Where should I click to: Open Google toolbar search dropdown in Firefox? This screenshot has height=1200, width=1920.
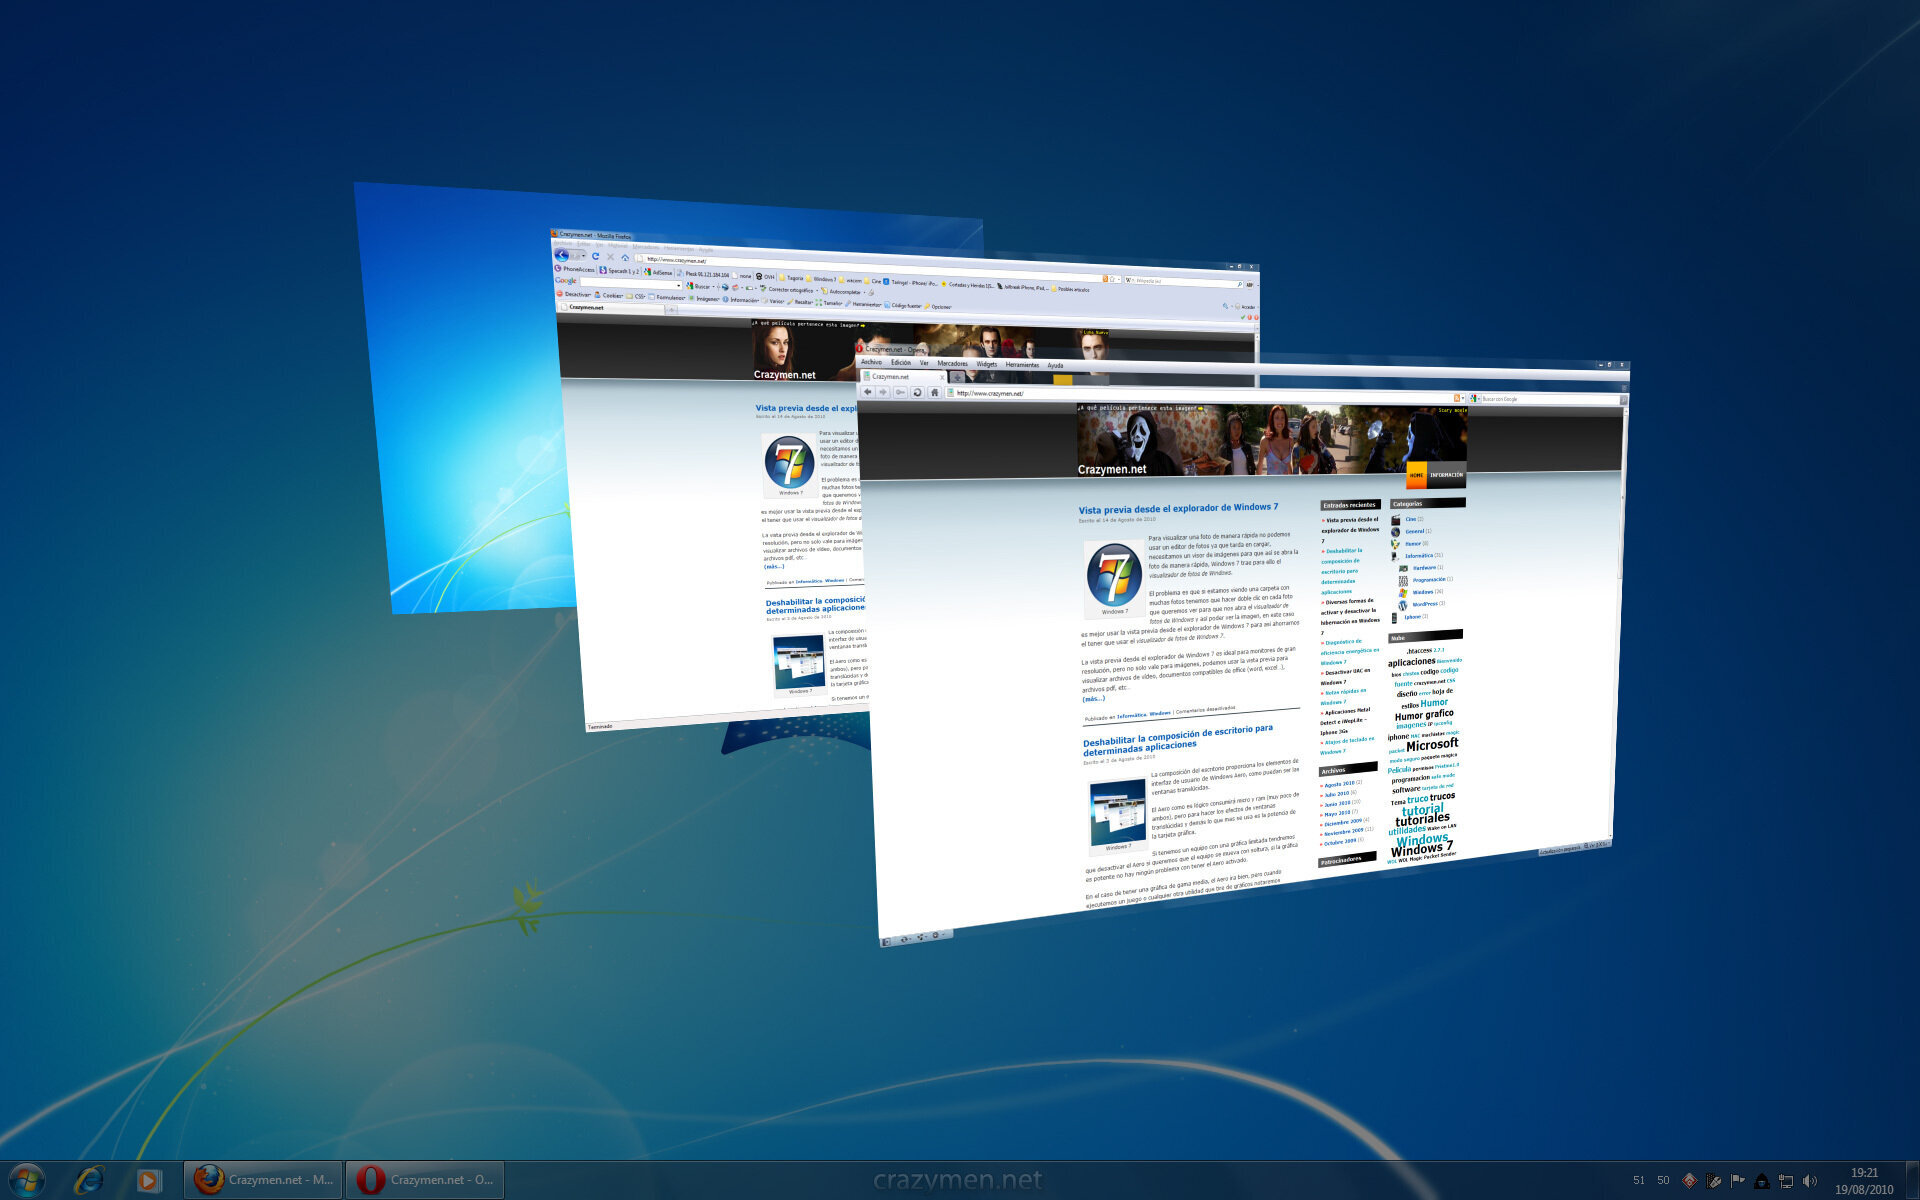click(x=678, y=285)
